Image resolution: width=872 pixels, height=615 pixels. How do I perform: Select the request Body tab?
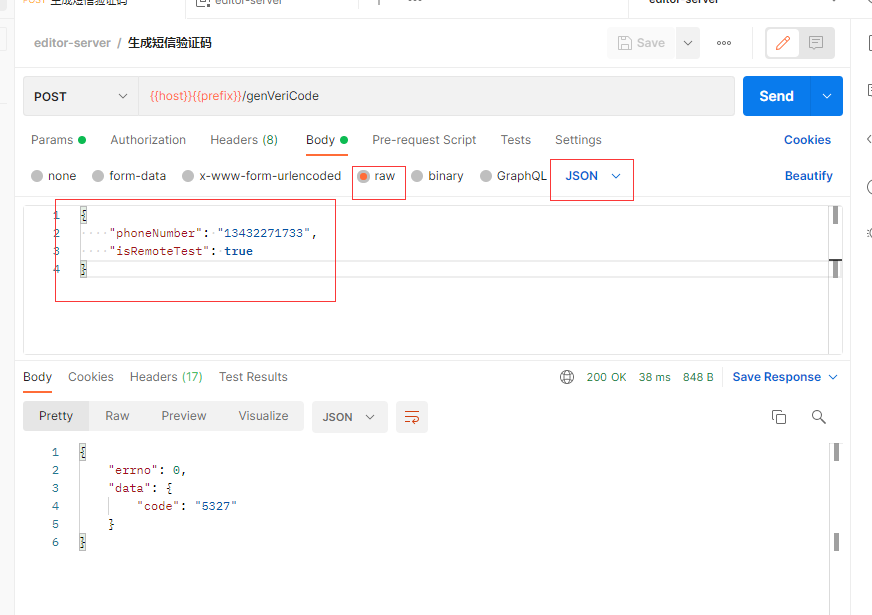click(x=326, y=140)
